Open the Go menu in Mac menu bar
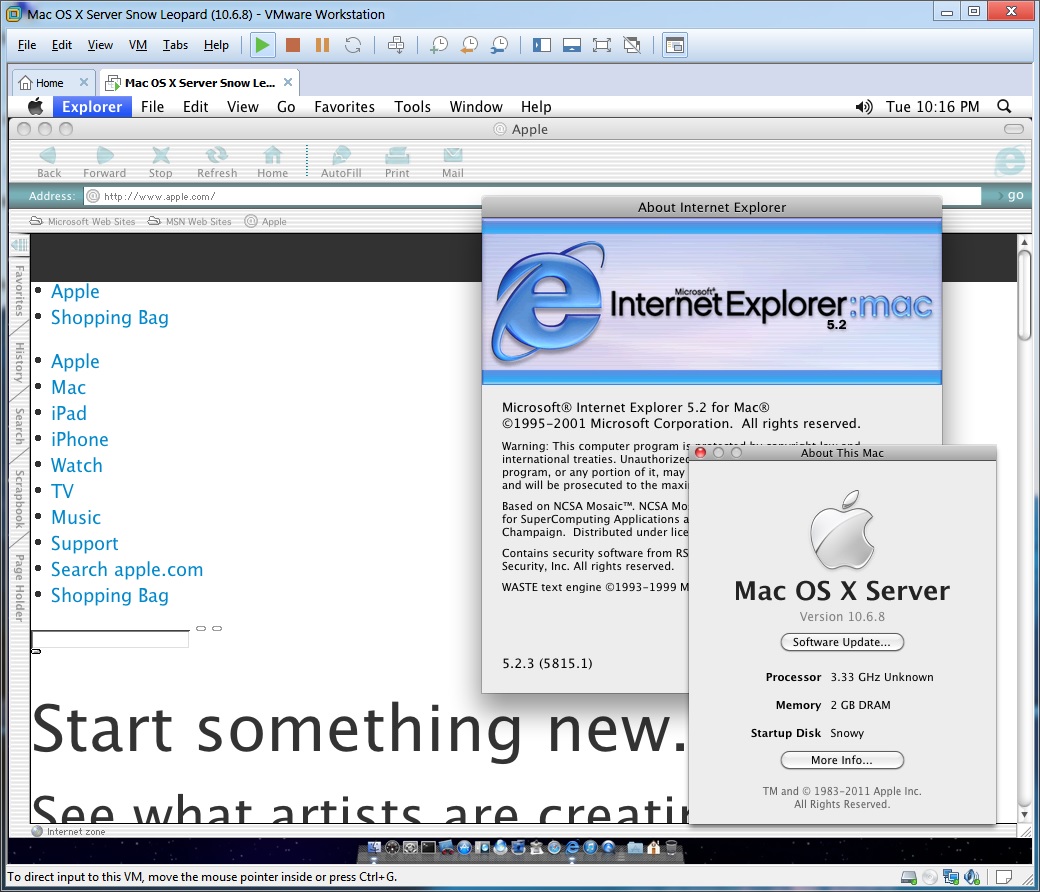Screen dimensions: 1040x892 (x=286, y=107)
